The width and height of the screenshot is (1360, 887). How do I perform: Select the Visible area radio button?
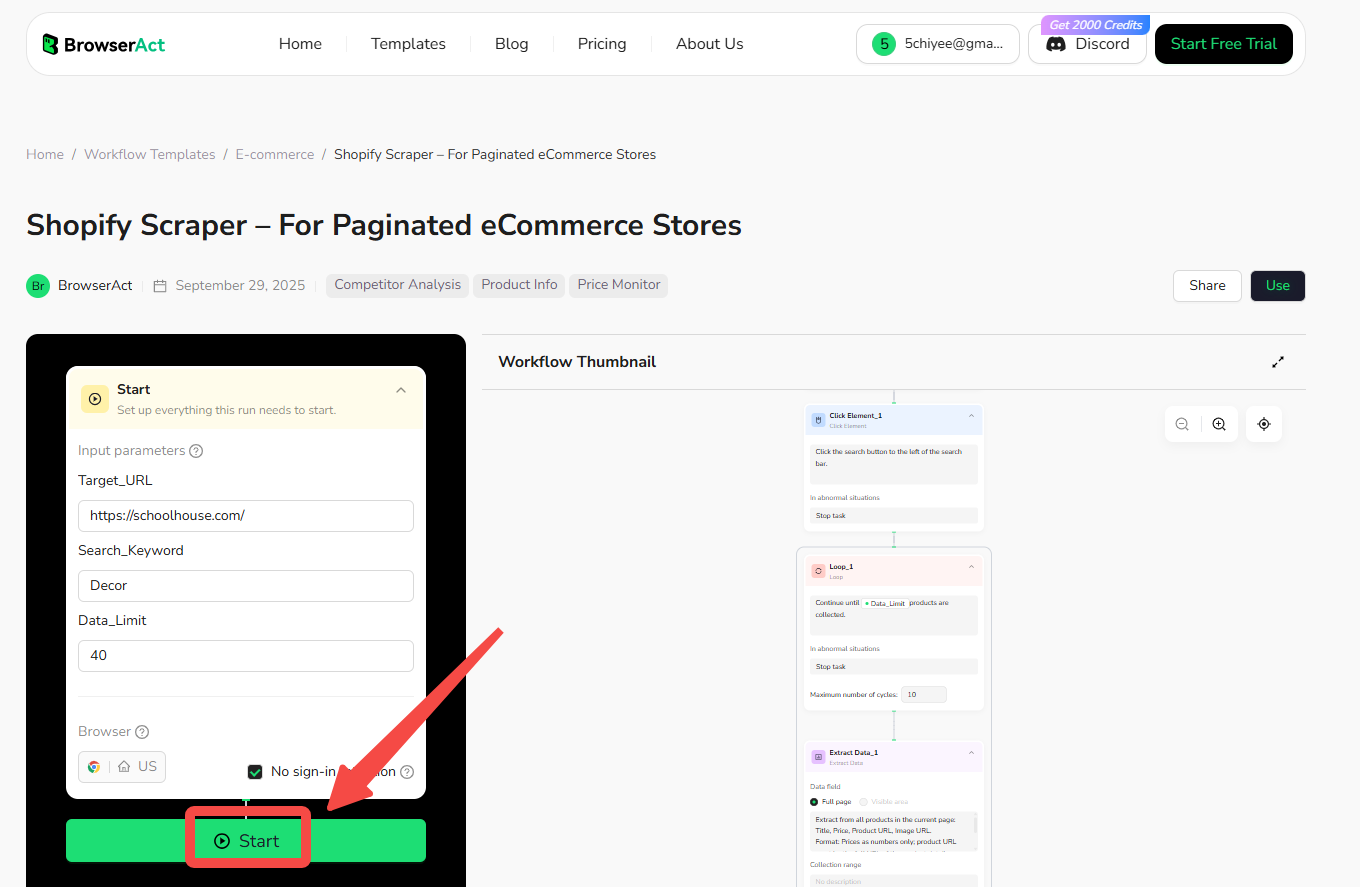pyautogui.click(x=864, y=802)
